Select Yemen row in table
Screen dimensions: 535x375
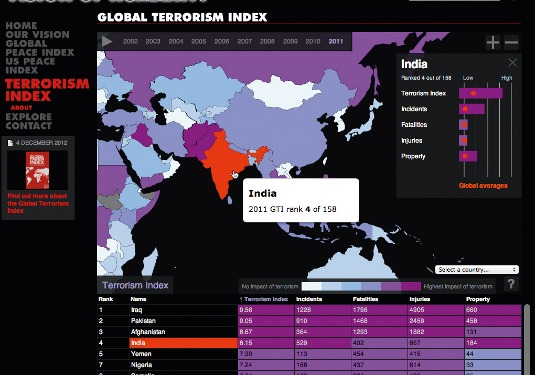[309, 354]
